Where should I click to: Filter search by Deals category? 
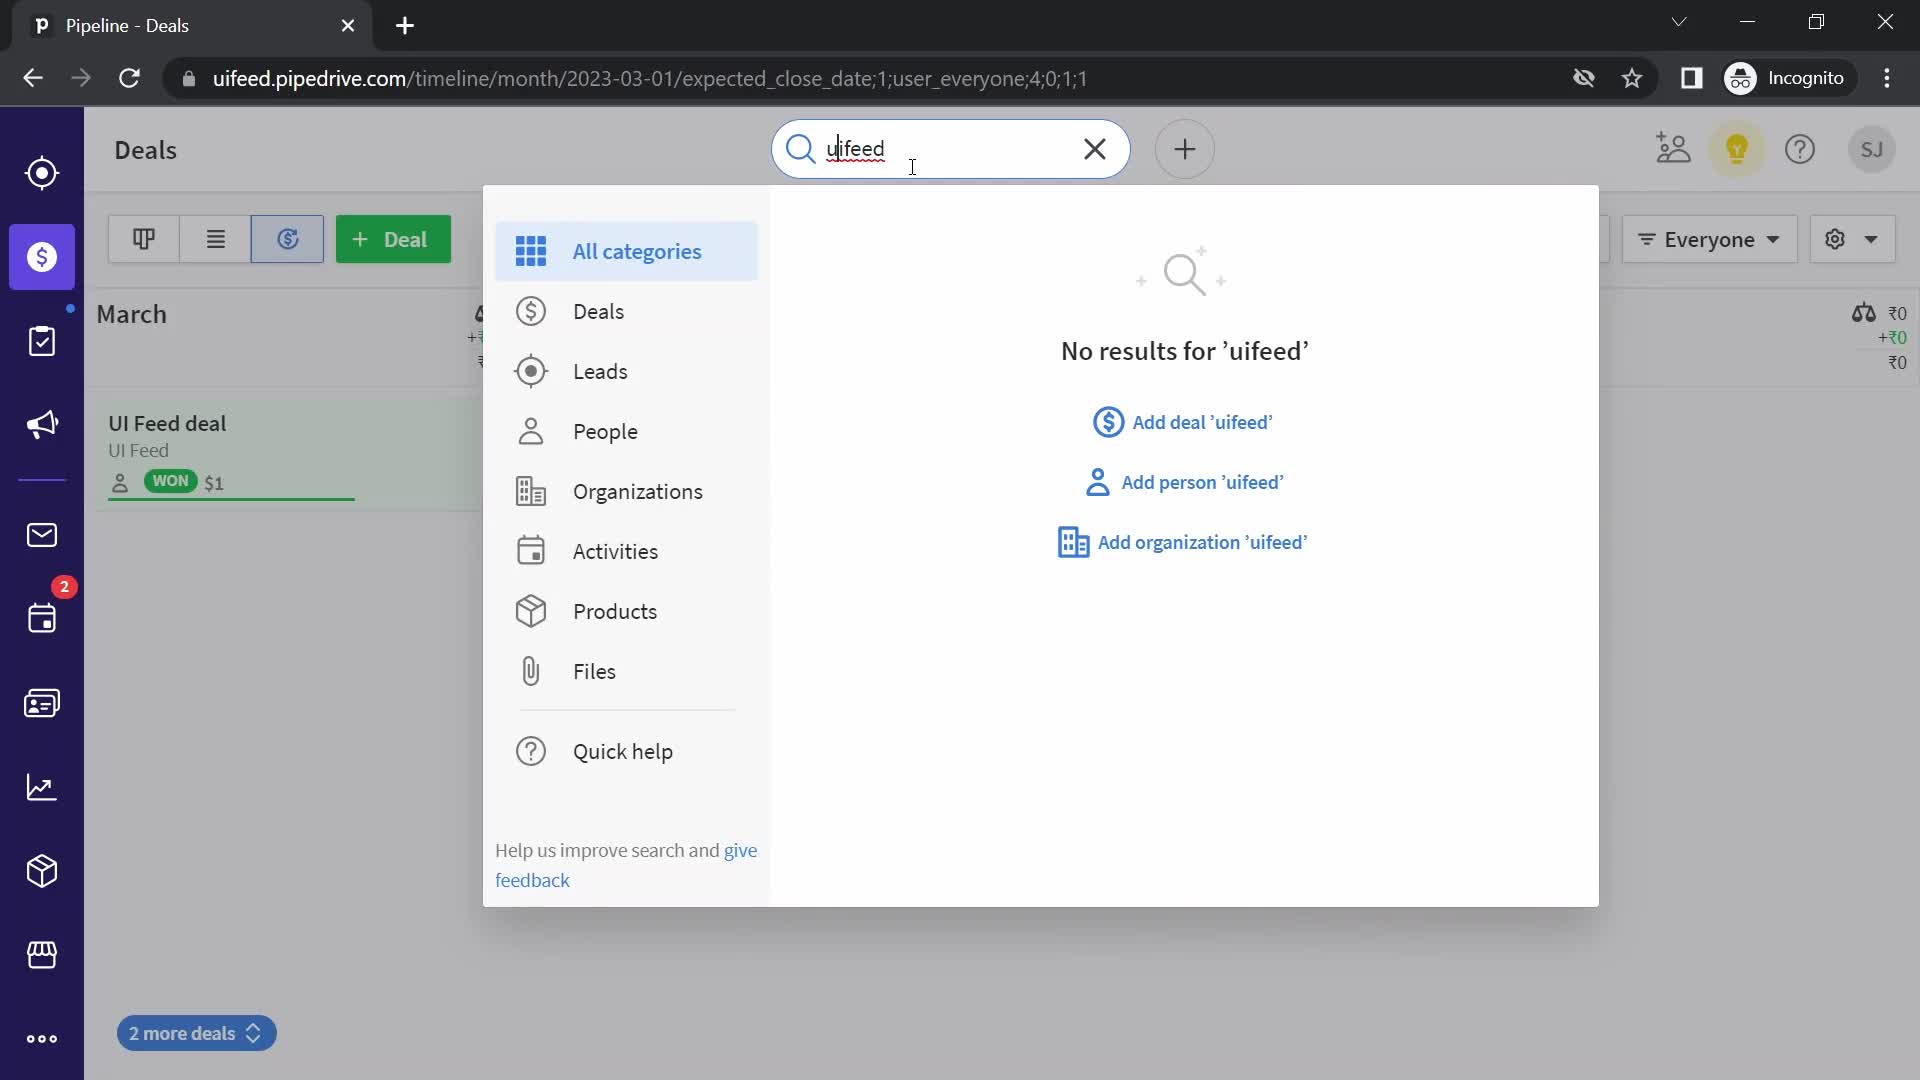click(x=626, y=311)
